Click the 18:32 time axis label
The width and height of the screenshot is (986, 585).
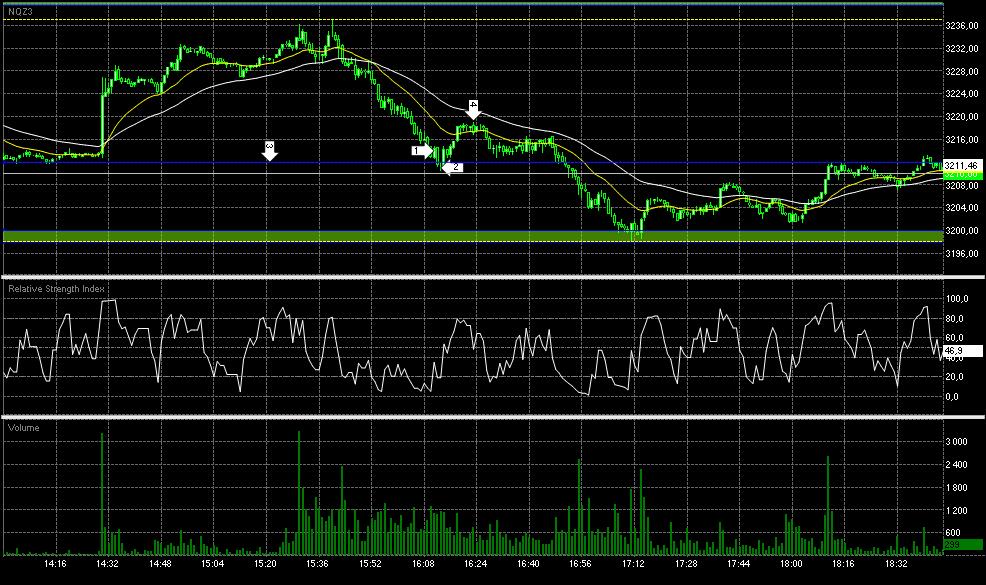click(896, 564)
